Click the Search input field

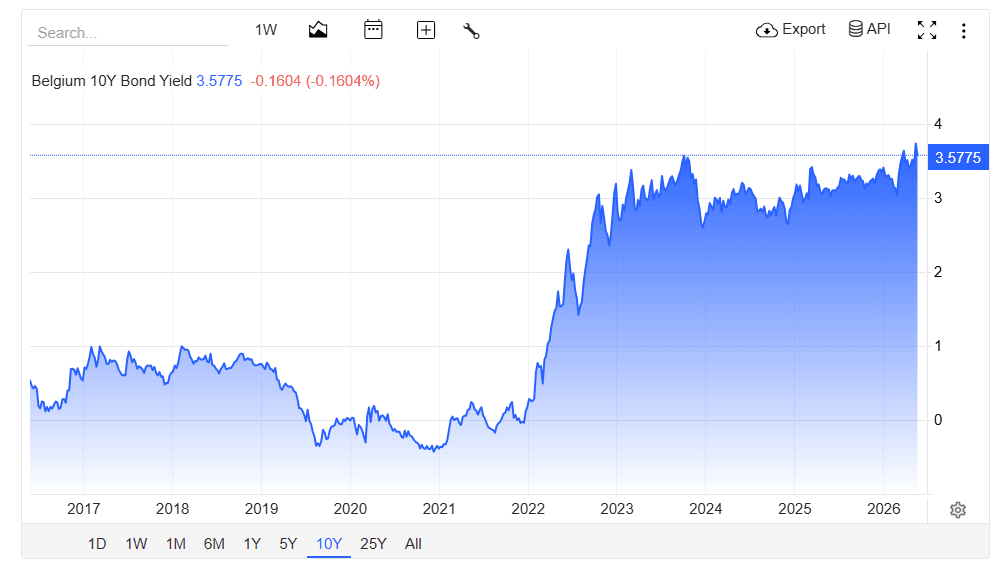[x=128, y=32]
